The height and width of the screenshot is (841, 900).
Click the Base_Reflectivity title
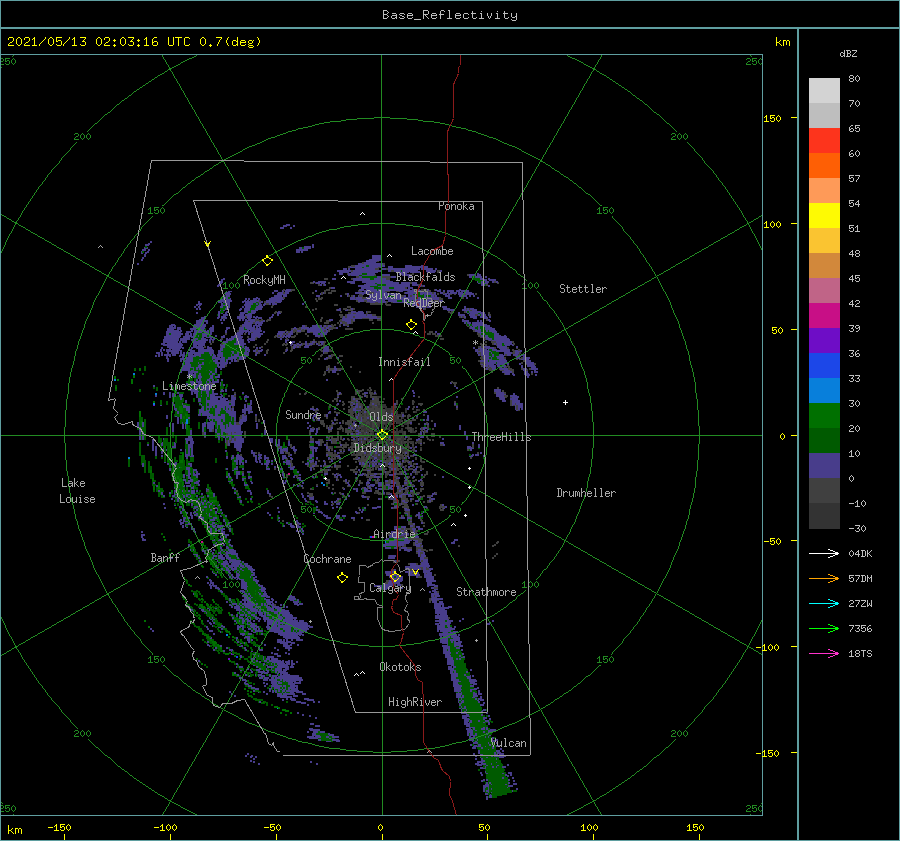point(450,15)
